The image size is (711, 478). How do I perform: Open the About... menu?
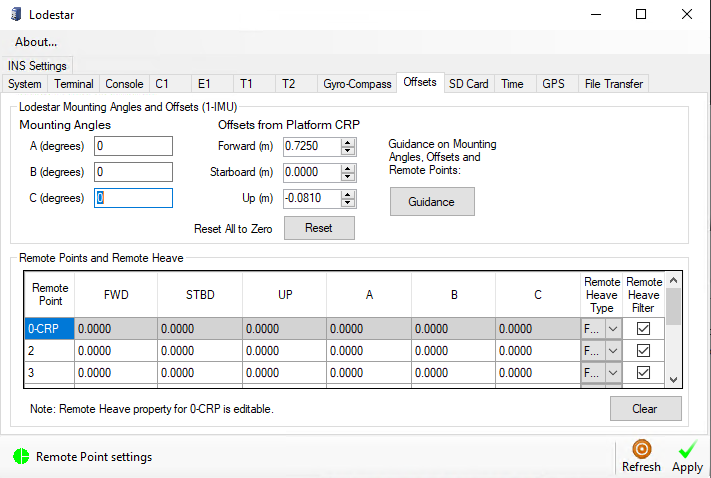(x=36, y=42)
